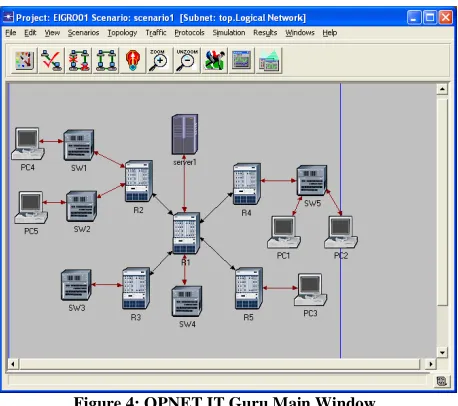Image resolution: width=458 pixels, height=406 pixels.
Task: Open the Protocols menu
Action: pyautogui.click(x=189, y=33)
